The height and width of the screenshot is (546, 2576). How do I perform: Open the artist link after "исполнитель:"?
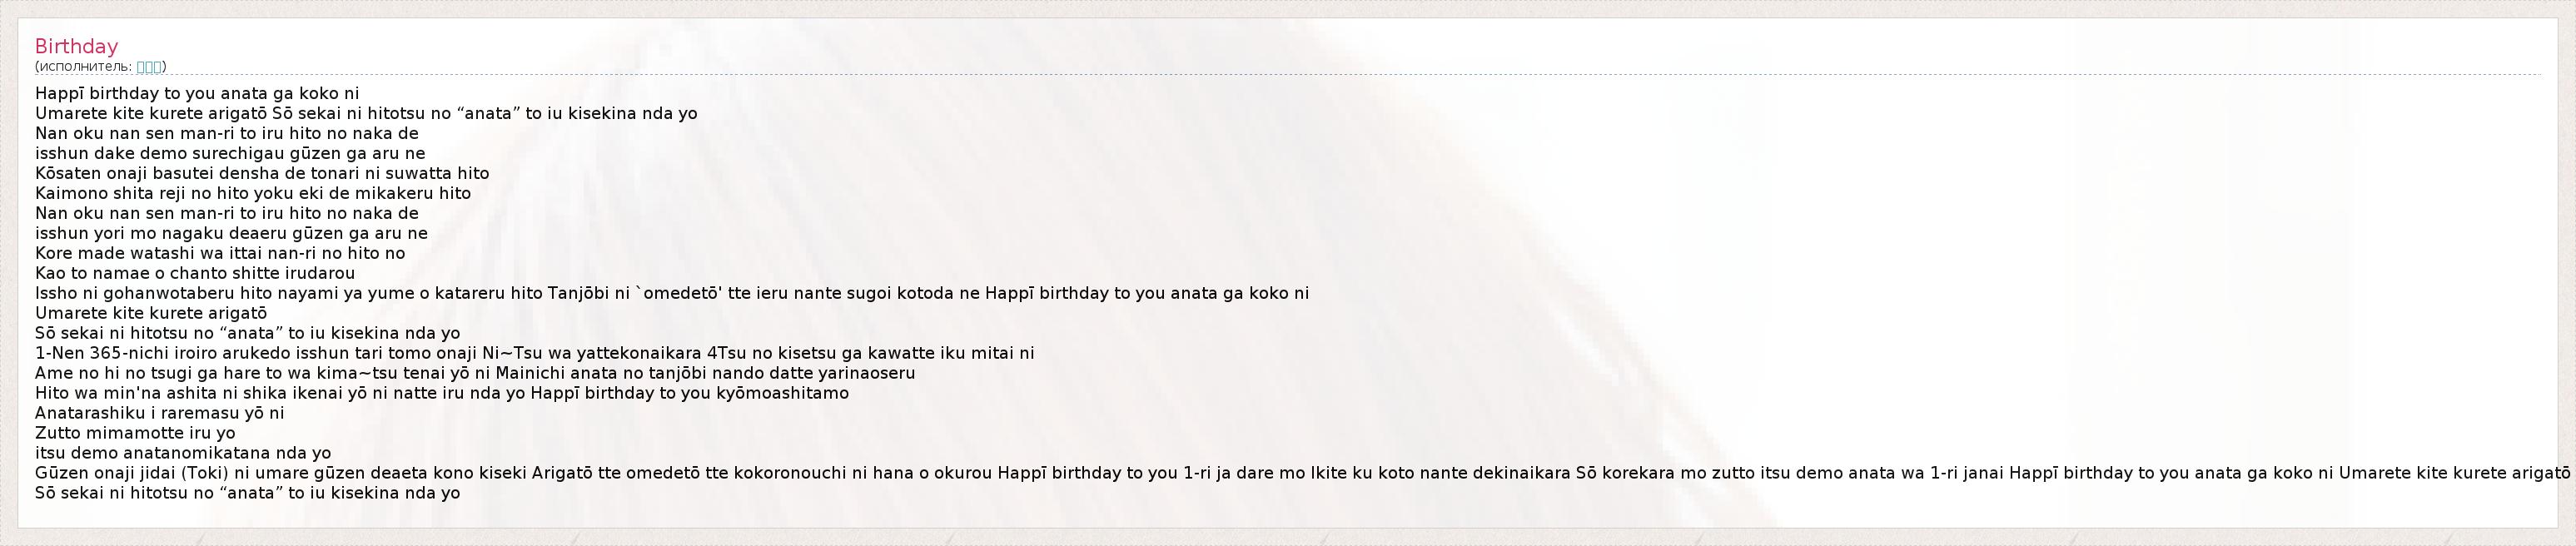[149, 67]
